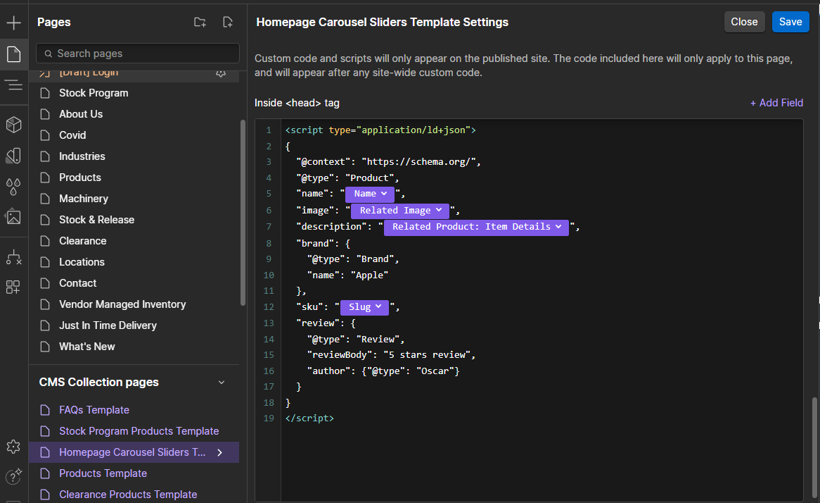Open the Navigator panel icon
The image size is (820, 503).
[14, 85]
